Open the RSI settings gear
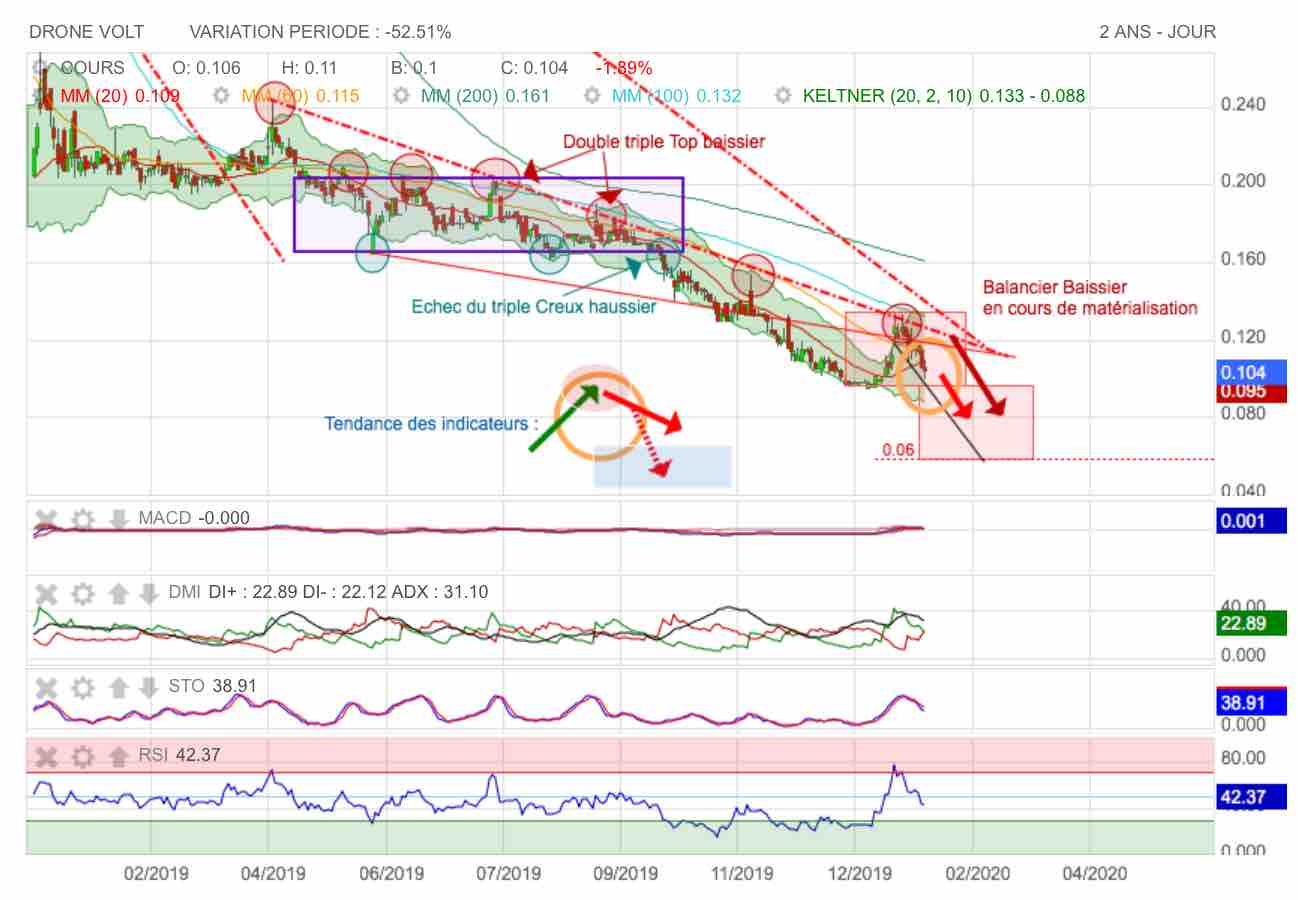This screenshot has height=900, width=1298. pos(83,756)
